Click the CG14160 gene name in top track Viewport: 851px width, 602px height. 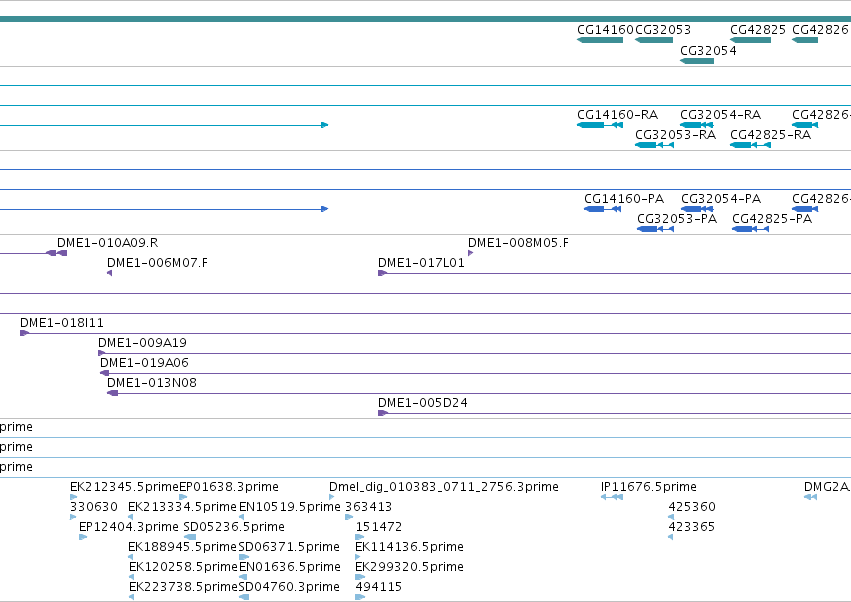coord(605,30)
